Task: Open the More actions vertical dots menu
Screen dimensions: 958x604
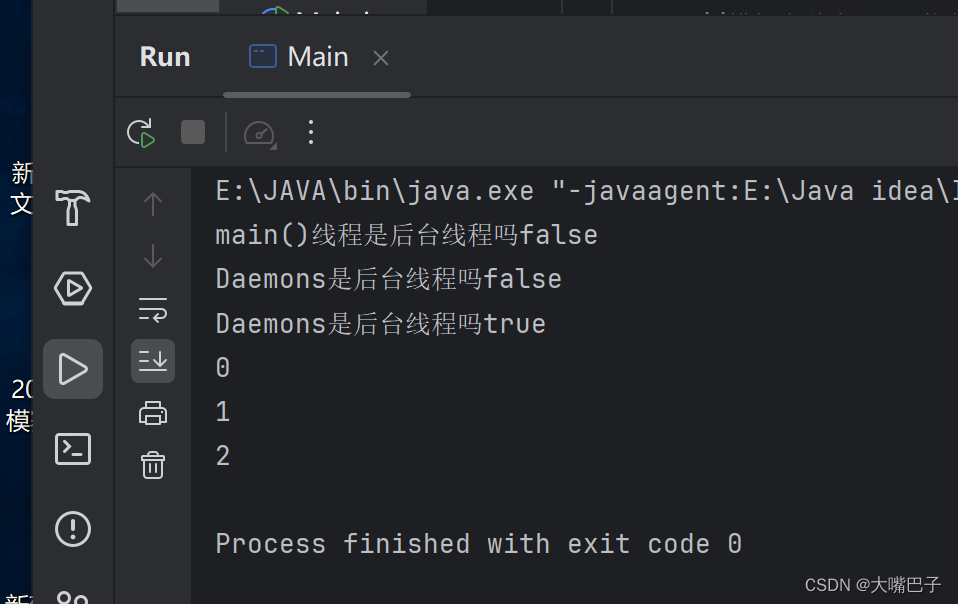Action: [310, 132]
